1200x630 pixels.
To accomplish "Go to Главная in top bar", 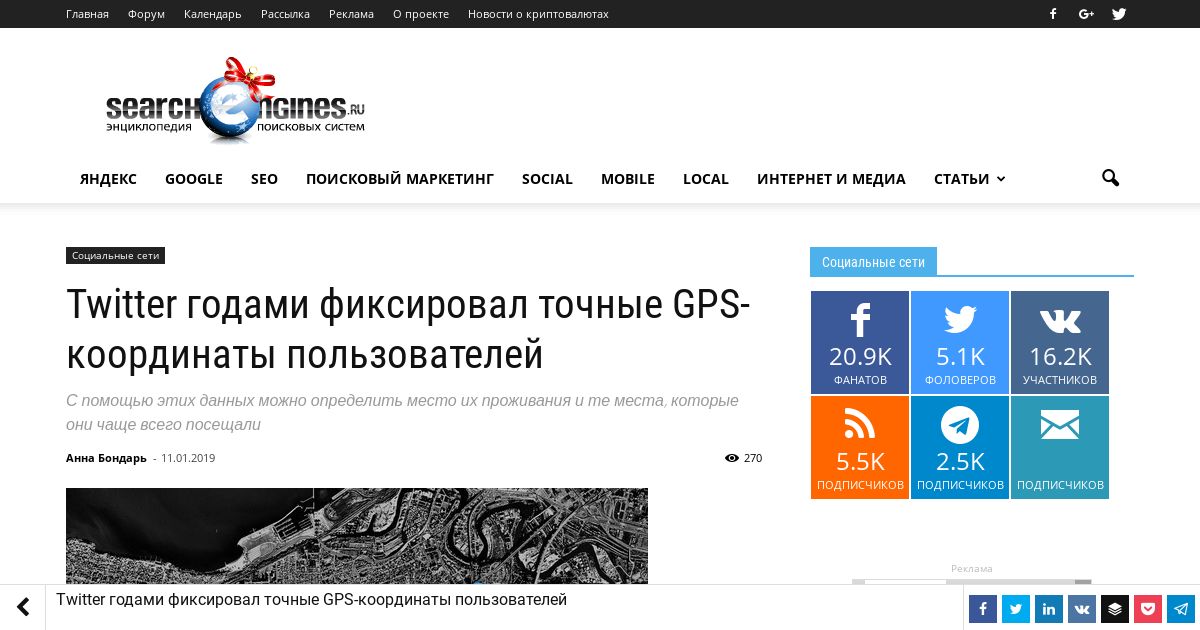I will 87,14.
